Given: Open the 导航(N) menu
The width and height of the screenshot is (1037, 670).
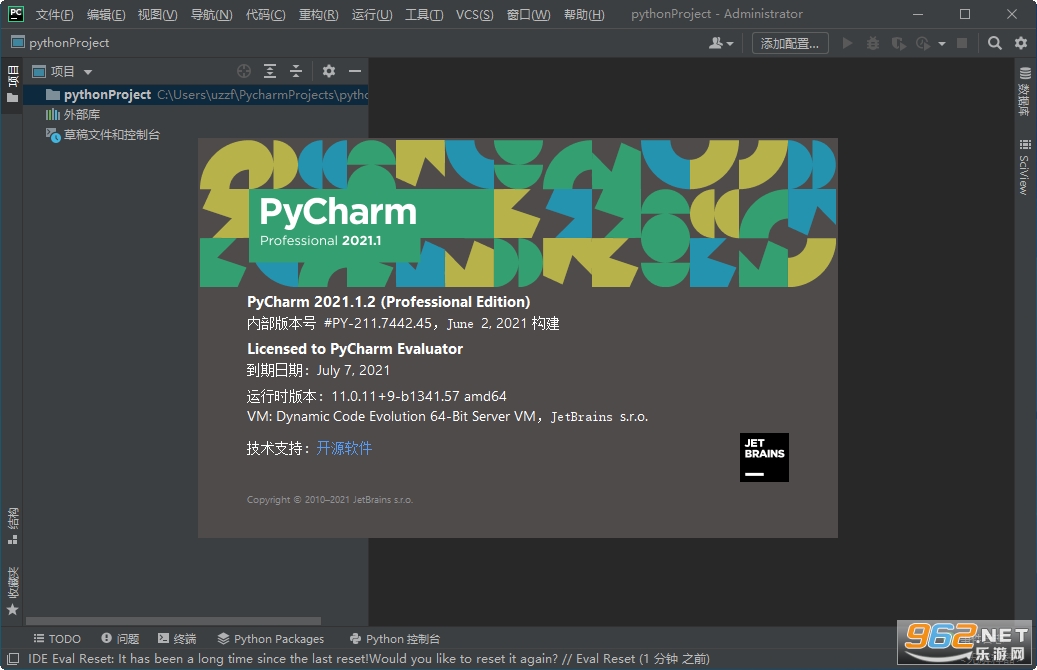Looking at the screenshot, I should (212, 15).
